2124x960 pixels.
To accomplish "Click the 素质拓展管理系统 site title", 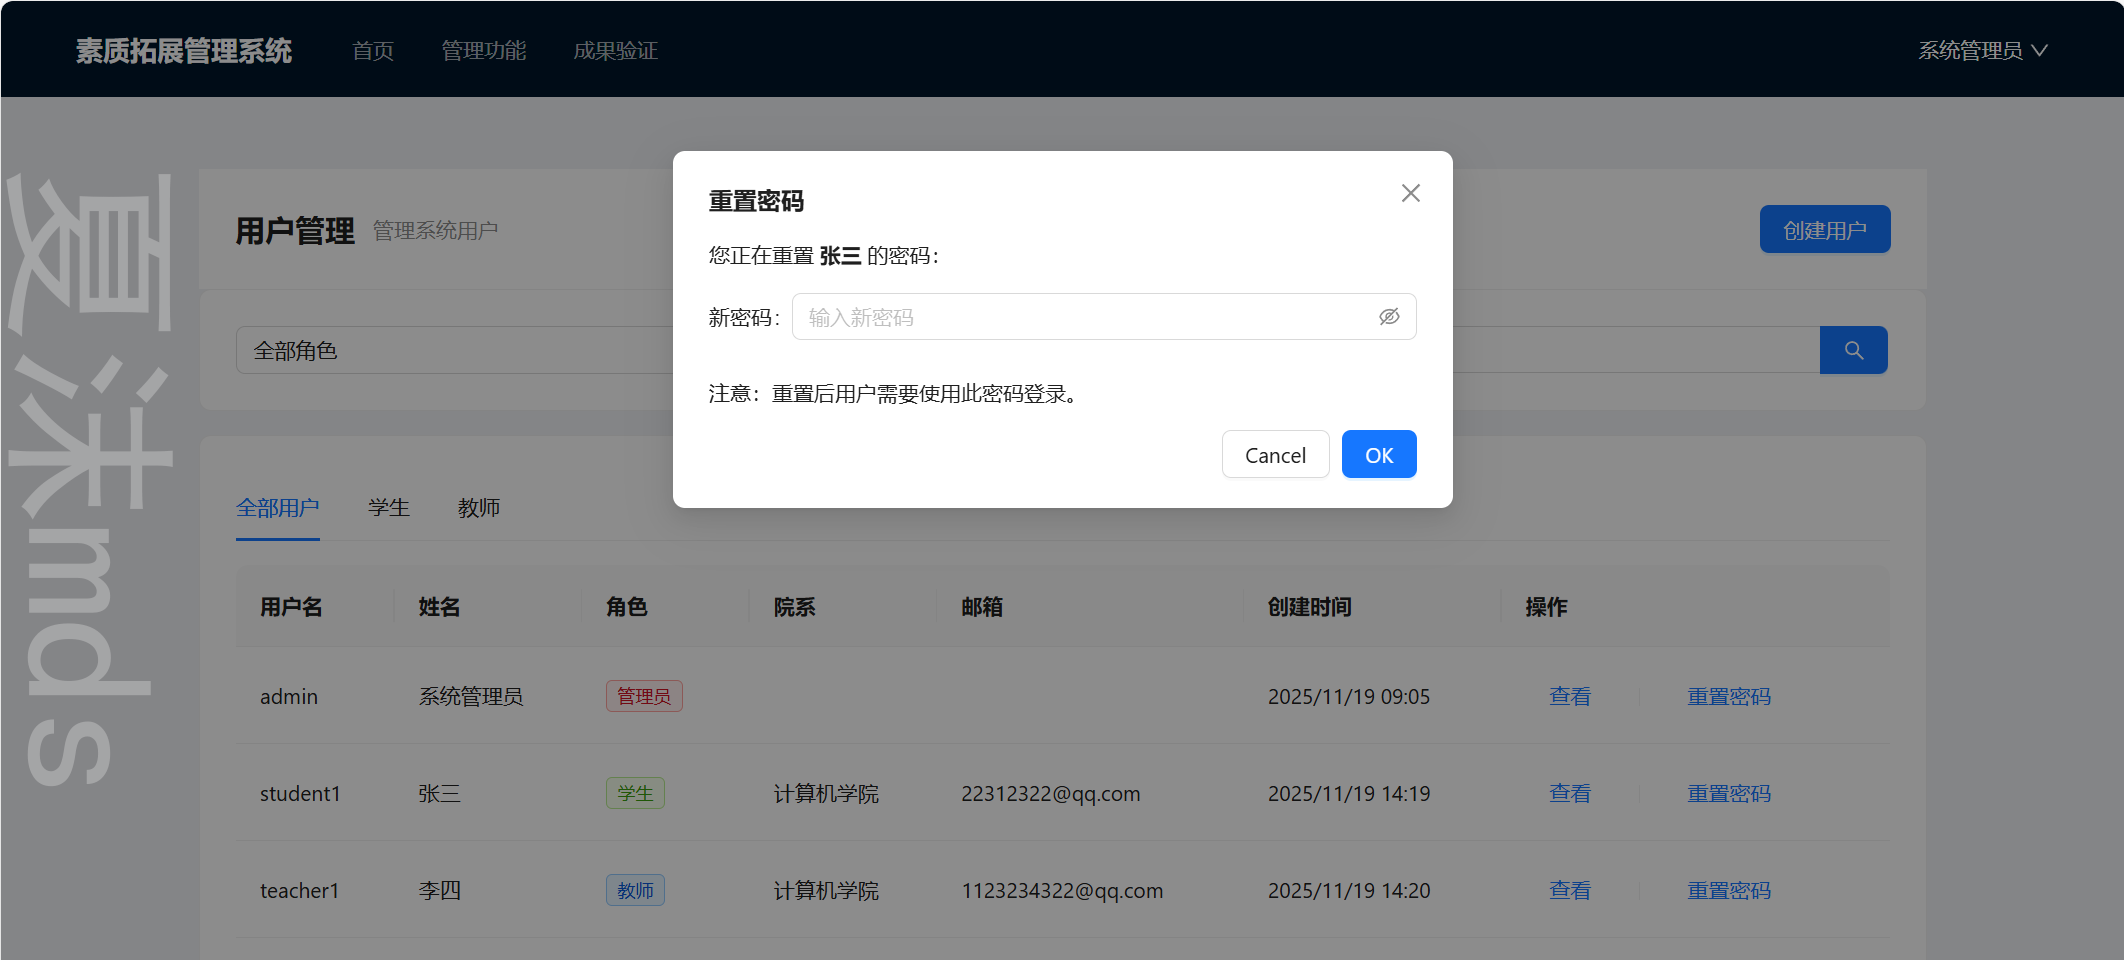I will click(x=184, y=50).
